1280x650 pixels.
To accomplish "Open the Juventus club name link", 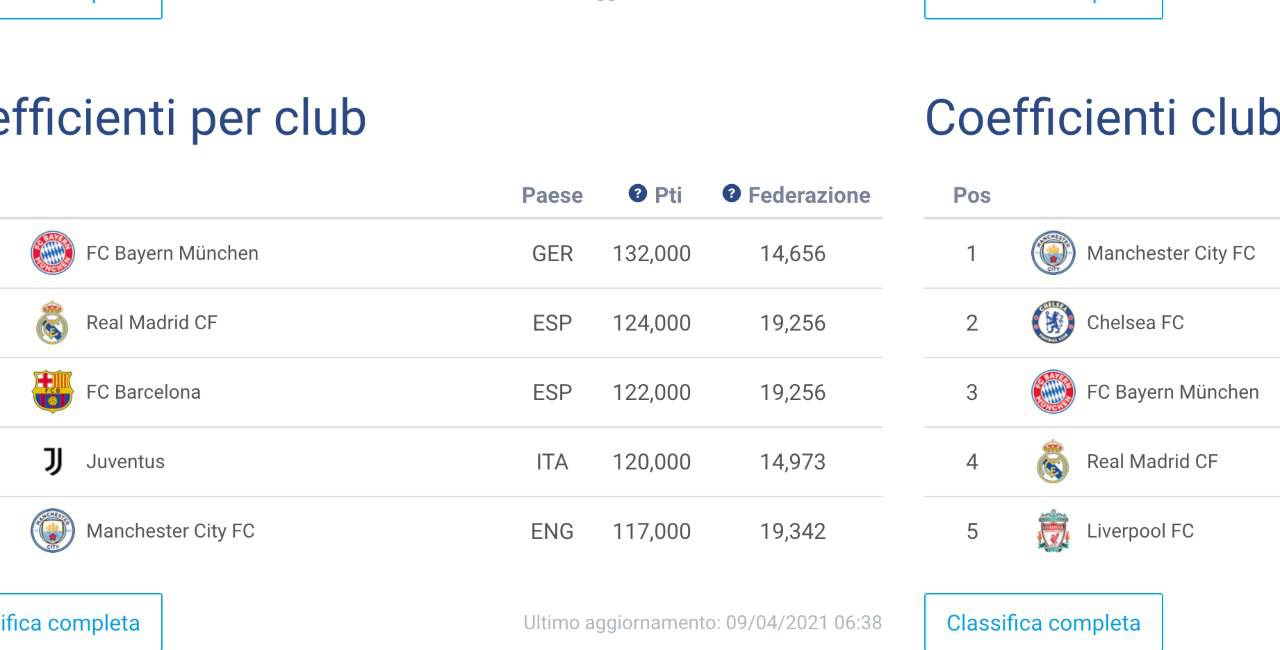I will pyautogui.click(x=125, y=462).
